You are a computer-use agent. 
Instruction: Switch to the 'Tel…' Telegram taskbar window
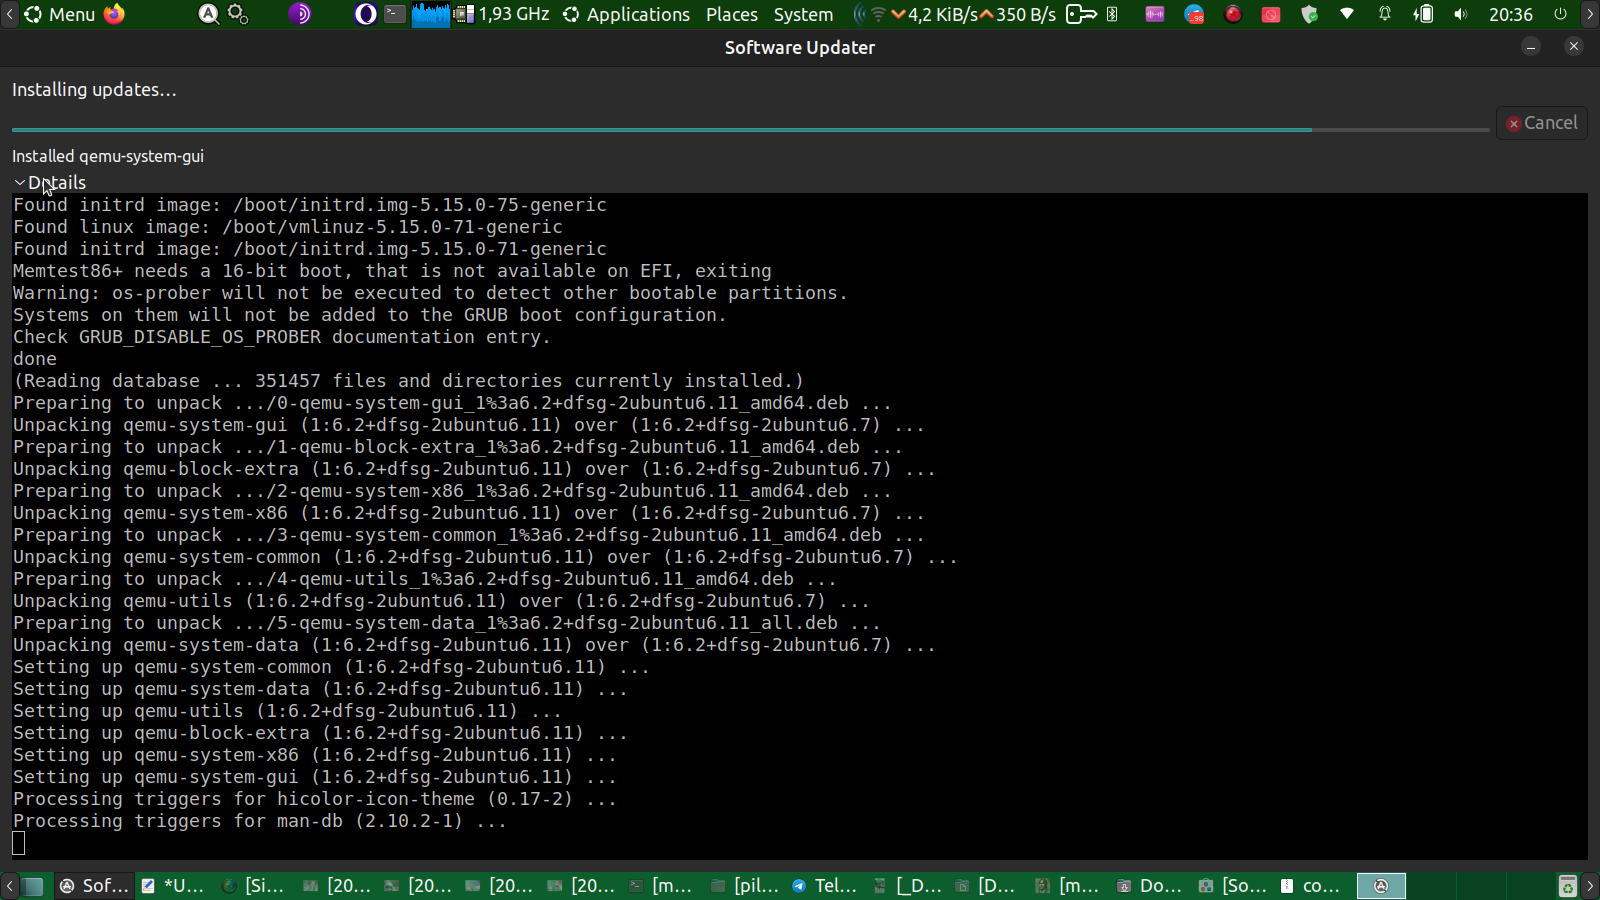824,886
